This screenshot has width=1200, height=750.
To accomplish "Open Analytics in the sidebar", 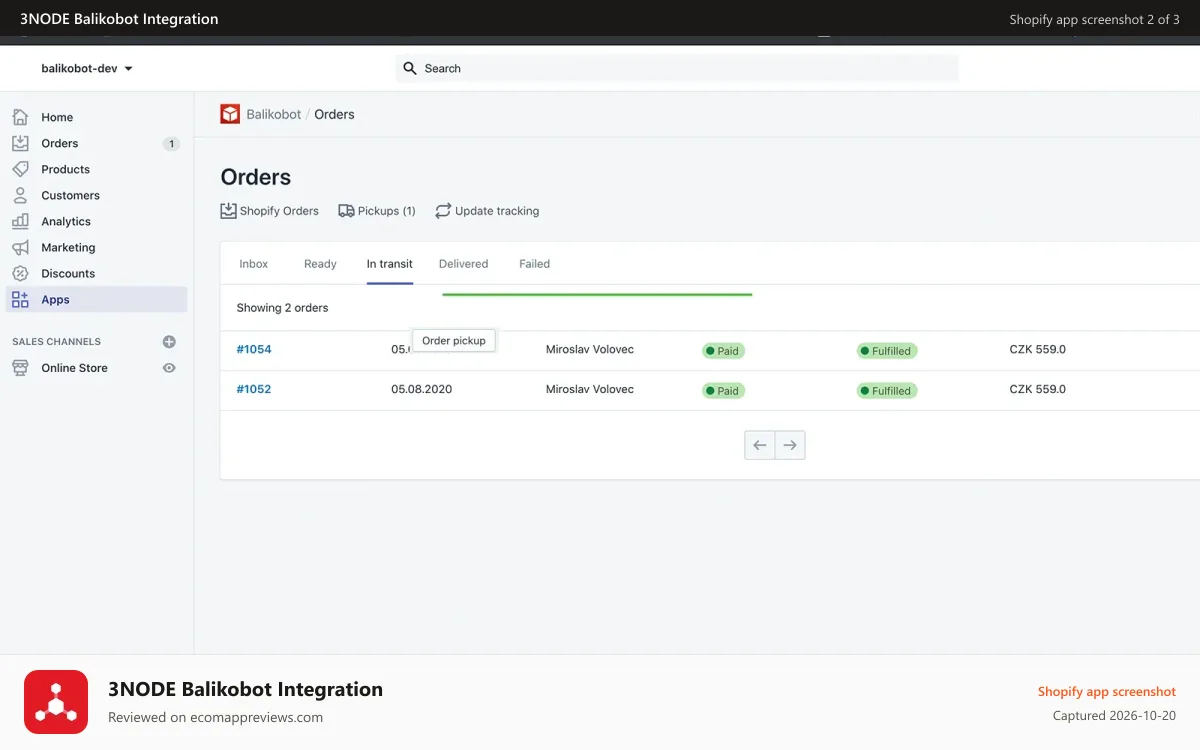I will pos(66,221).
